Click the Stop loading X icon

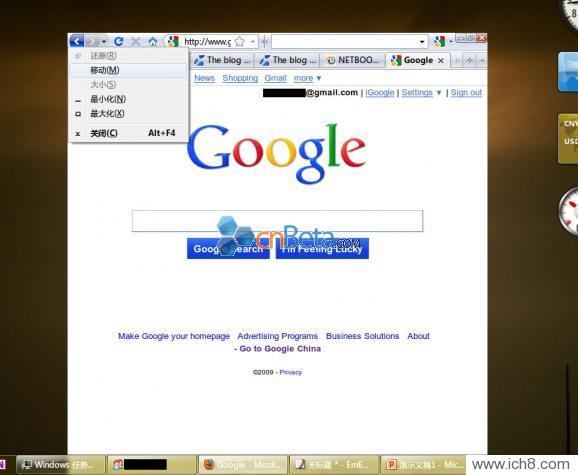click(135, 41)
